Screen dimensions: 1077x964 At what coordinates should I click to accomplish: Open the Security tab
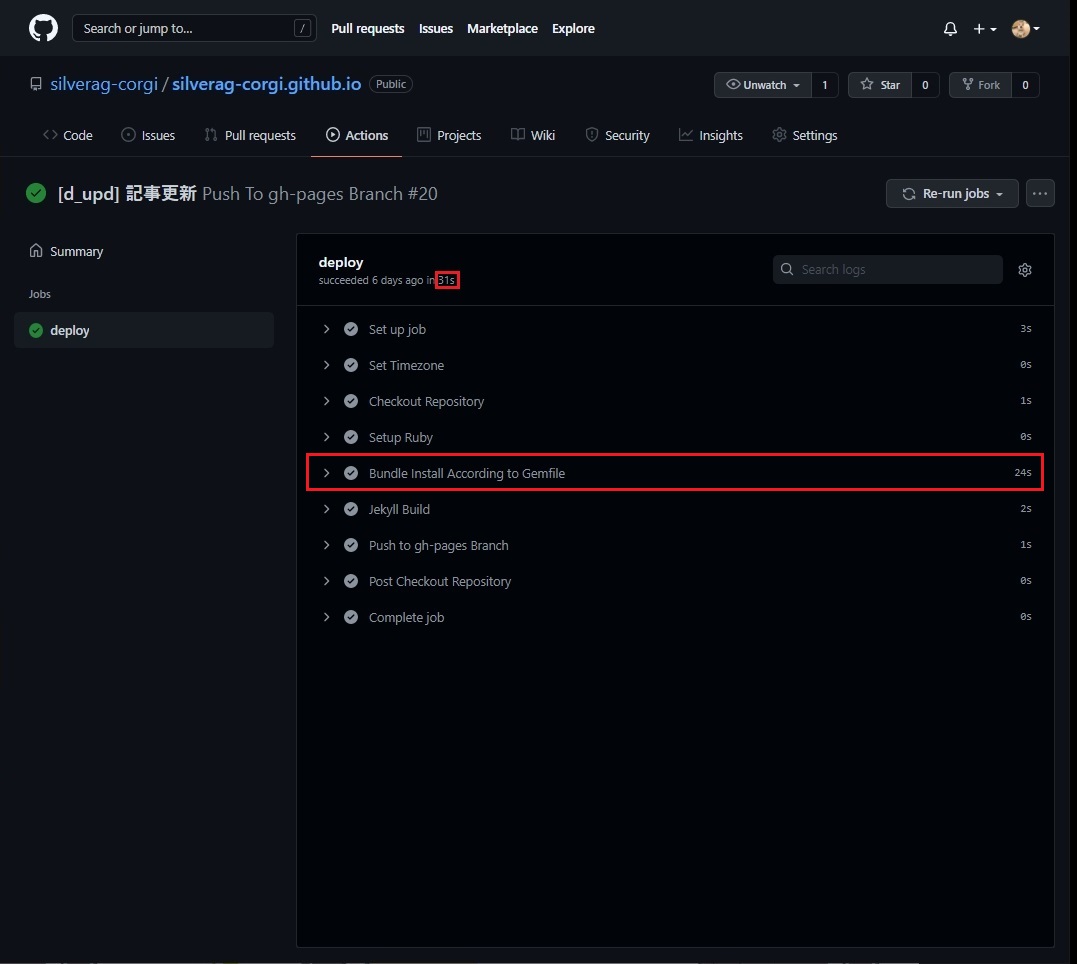(x=617, y=135)
